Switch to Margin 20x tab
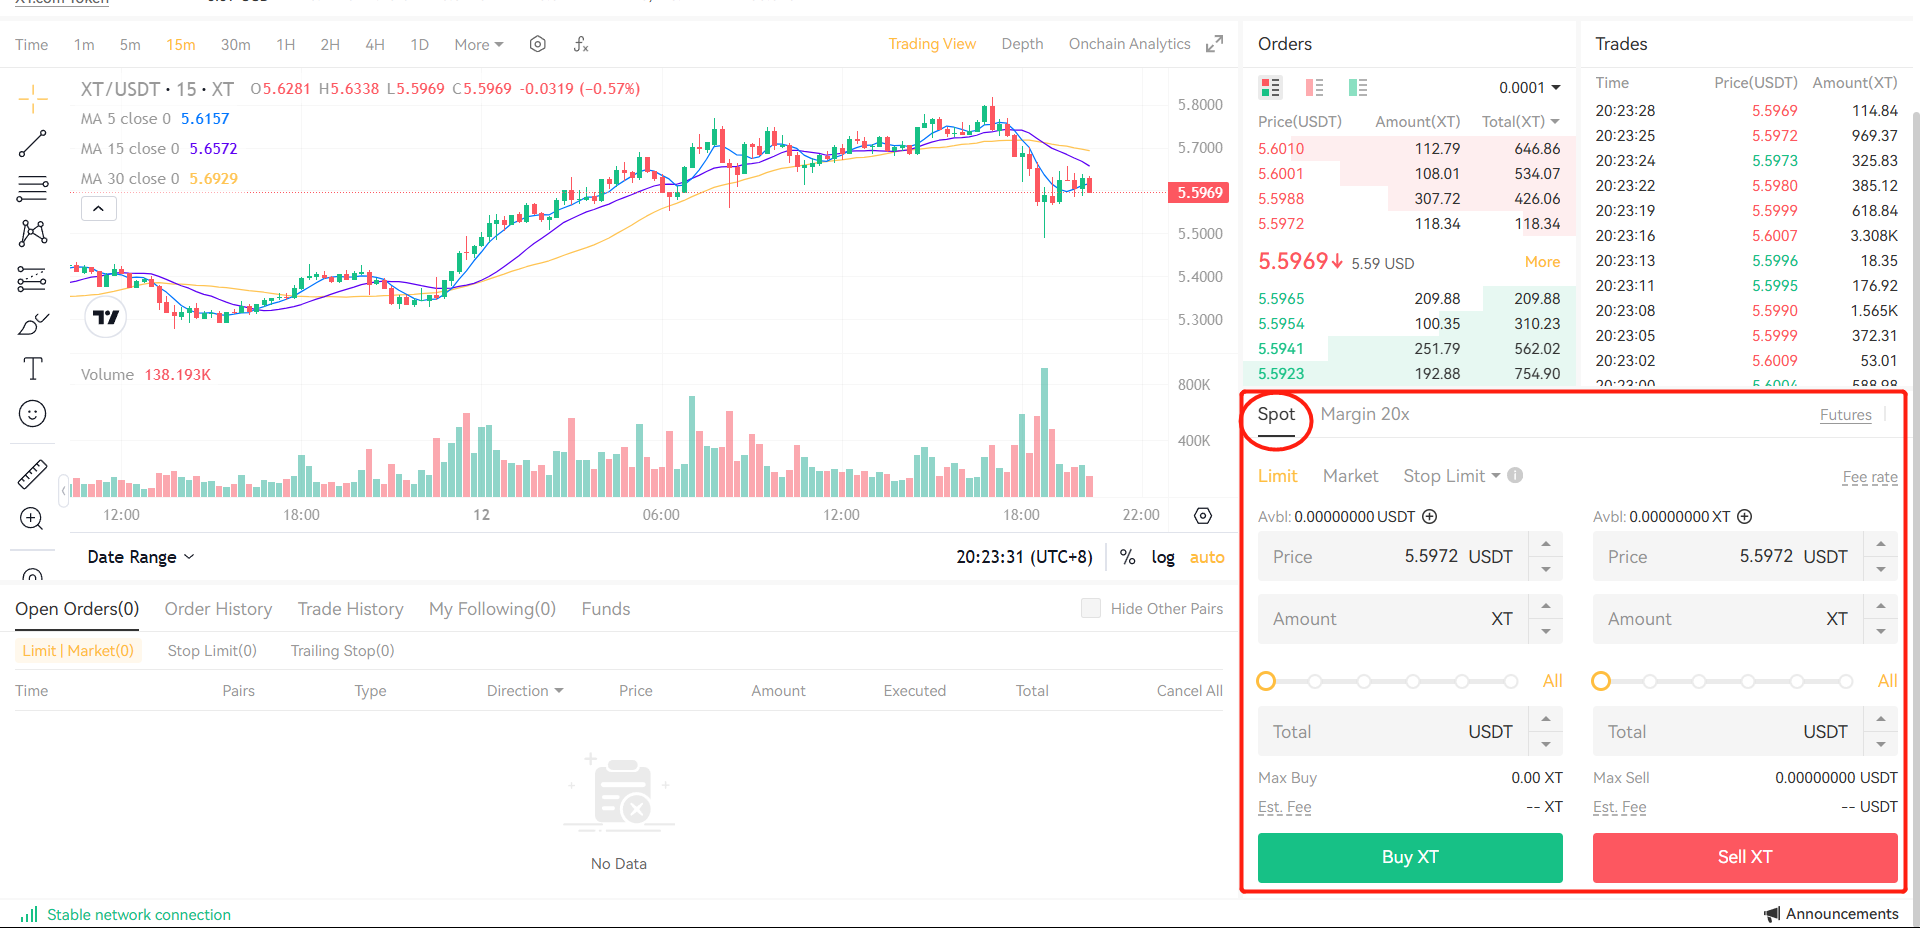 (1364, 414)
